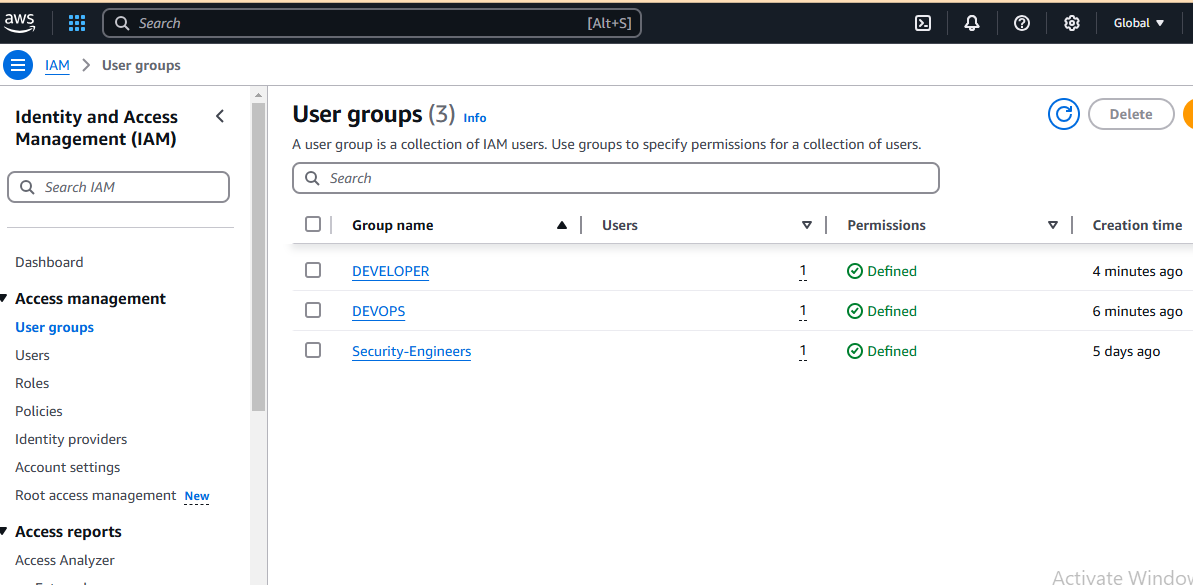
Task: Open Access Analyzer in the sidebar
Action: [65, 560]
